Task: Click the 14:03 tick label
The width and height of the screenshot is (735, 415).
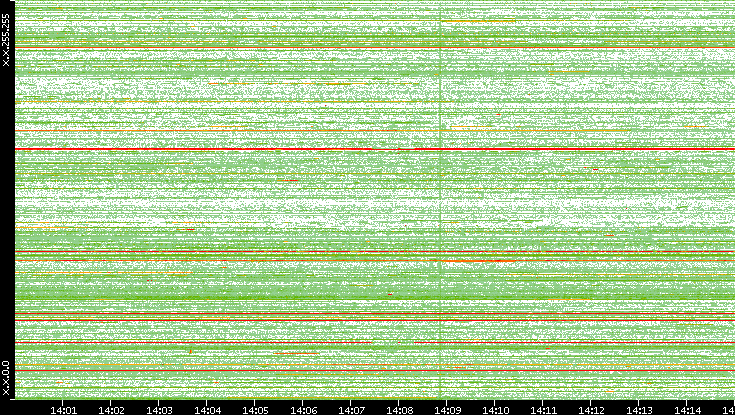Action: (159, 410)
